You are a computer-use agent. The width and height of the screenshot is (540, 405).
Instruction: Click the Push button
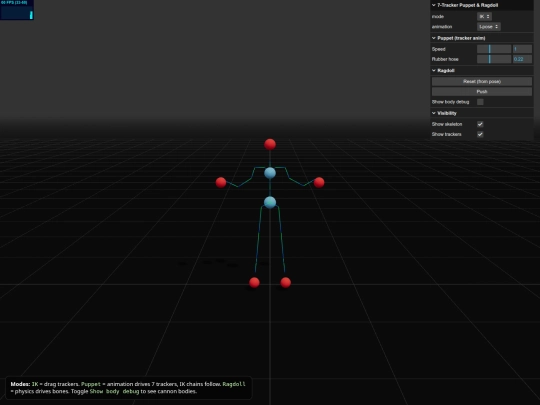click(482, 92)
